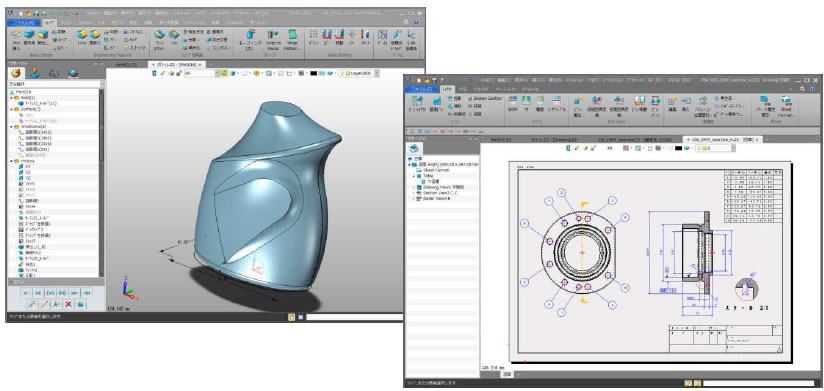Collapse the Wireframe tree node
Image resolution: width=824 pixels, height=391 pixels.
12,127
